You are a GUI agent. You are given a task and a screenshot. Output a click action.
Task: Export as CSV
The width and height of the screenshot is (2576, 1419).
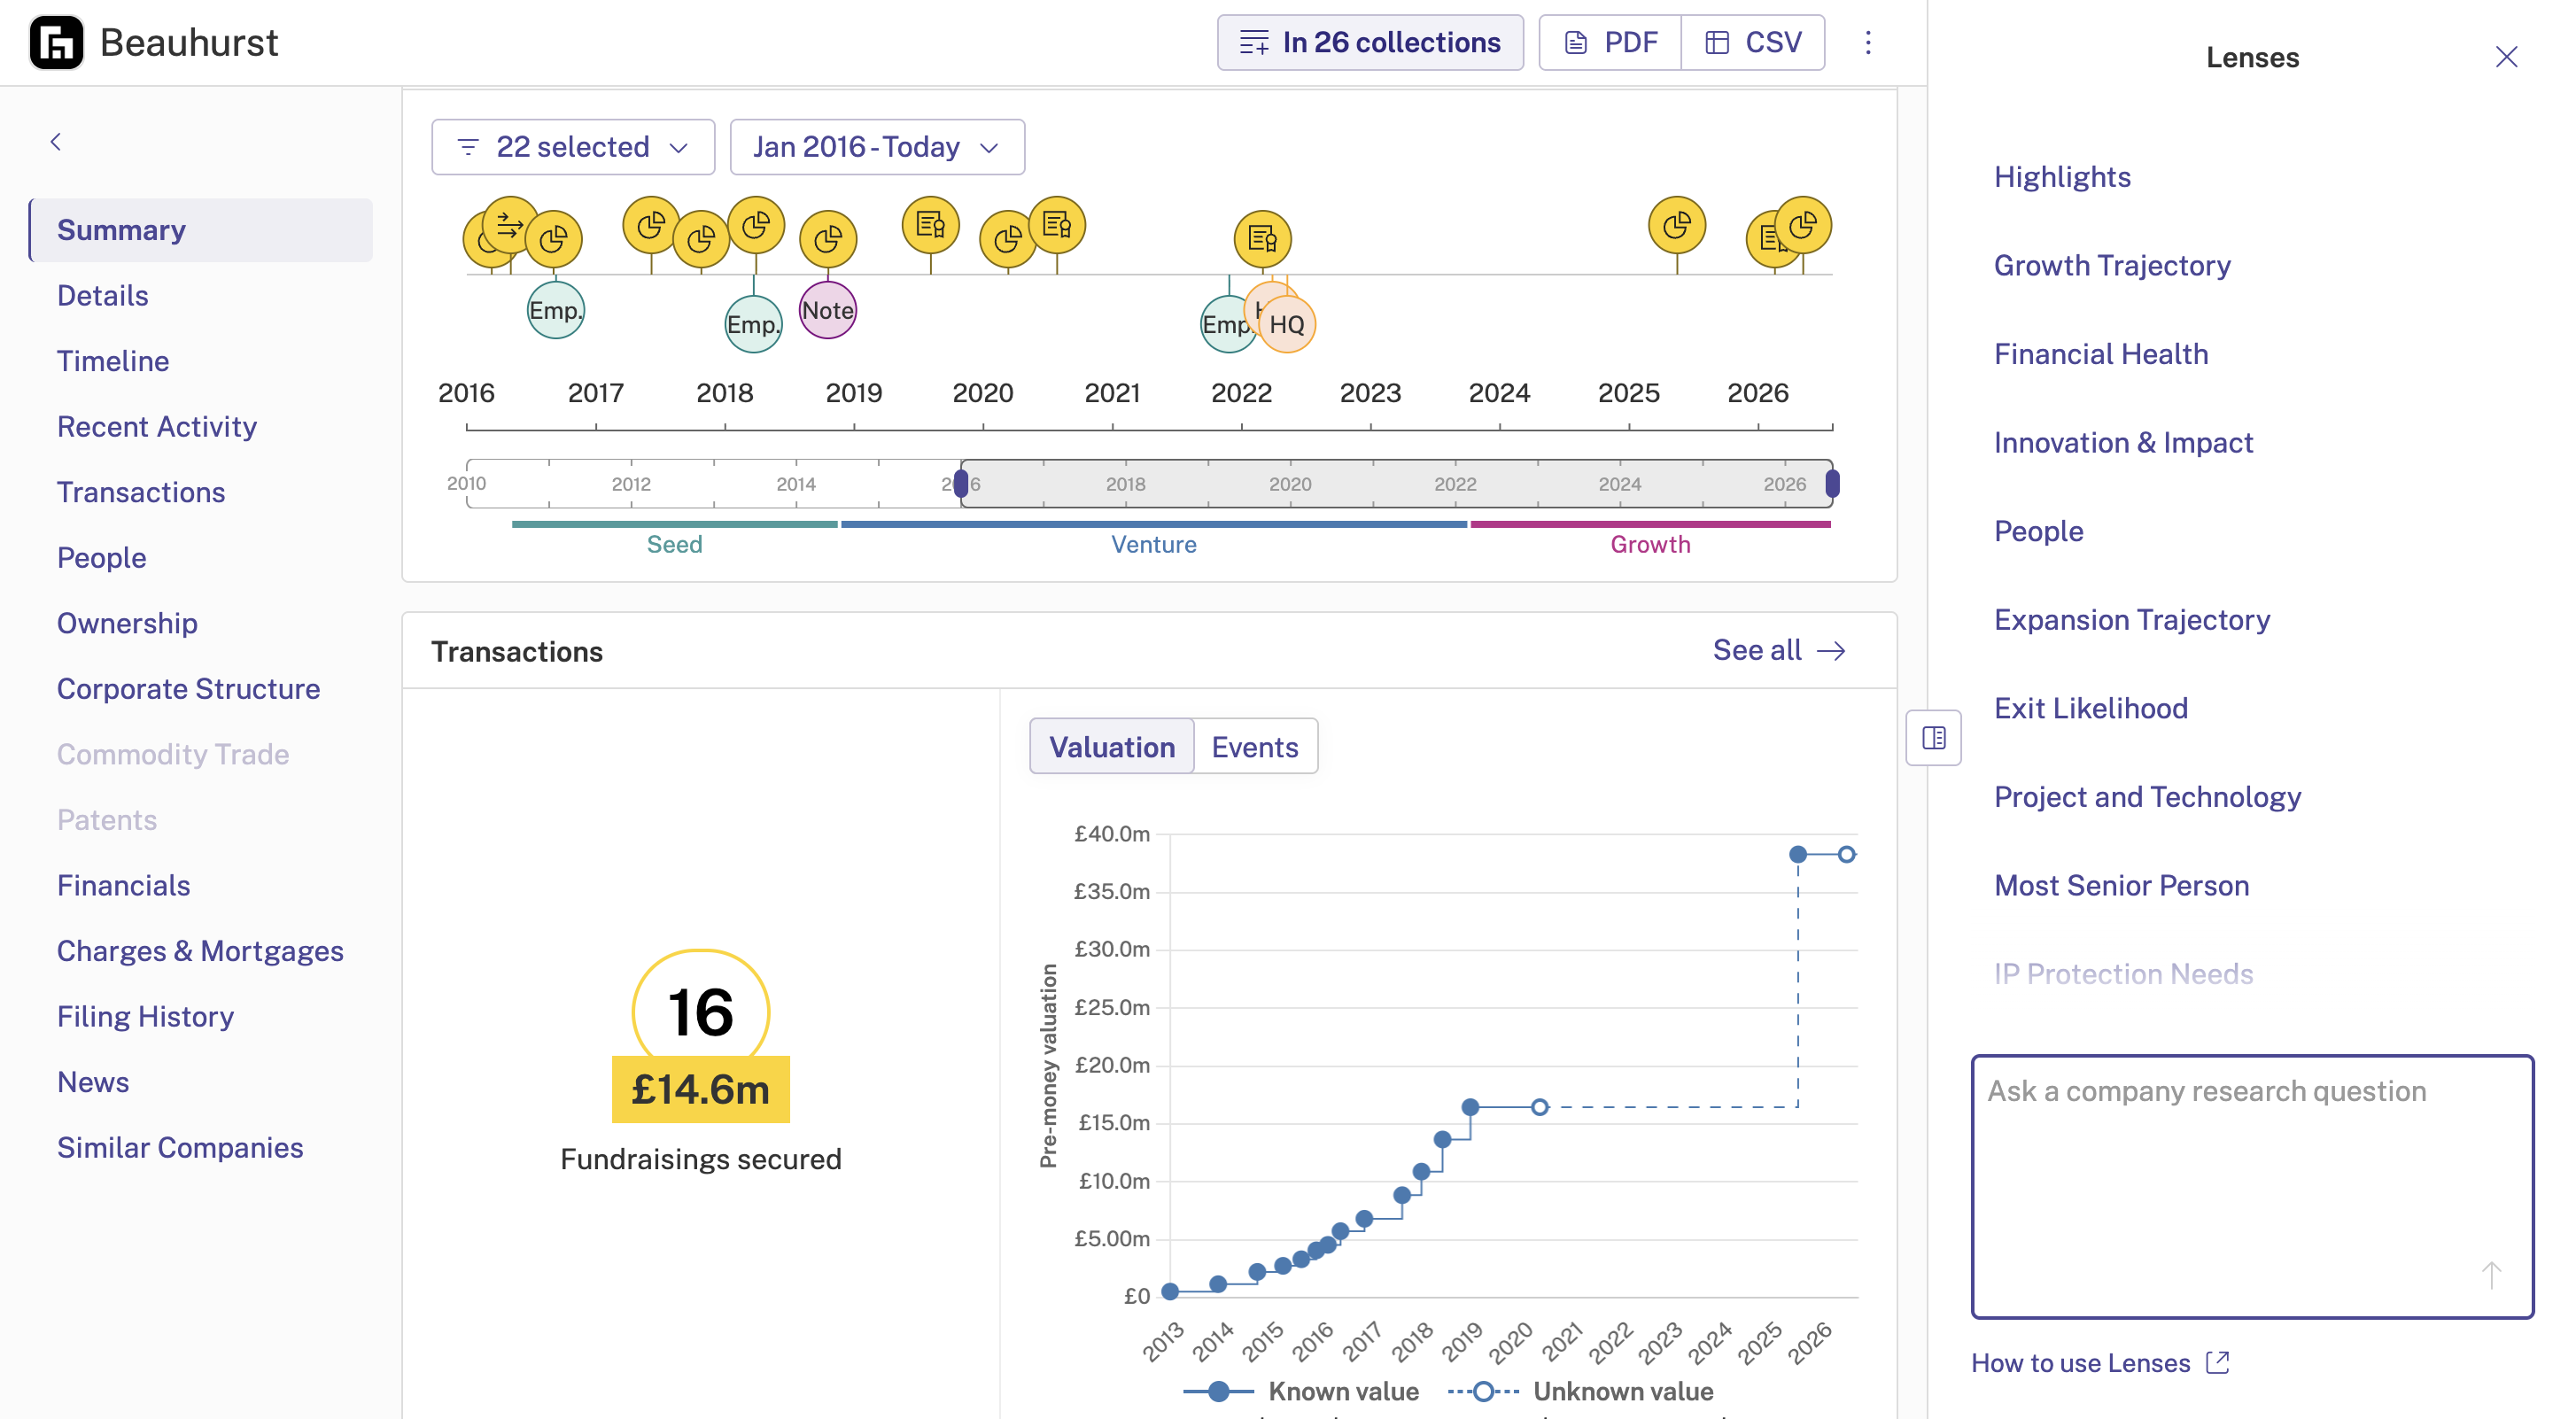[x=1753, y=42]
